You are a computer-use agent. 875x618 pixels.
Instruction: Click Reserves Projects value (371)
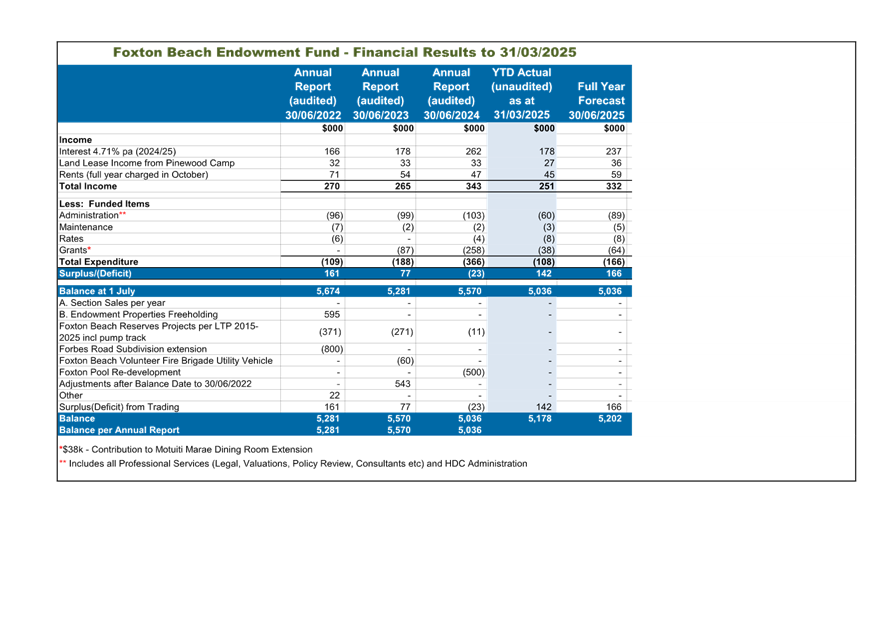(330, 332)
